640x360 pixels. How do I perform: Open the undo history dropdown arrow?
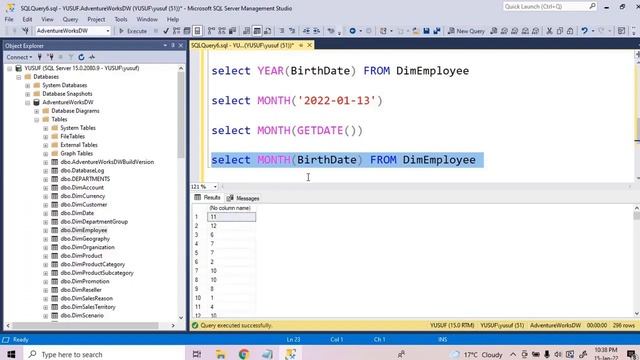pyautogui.click(x=593, y=31)
